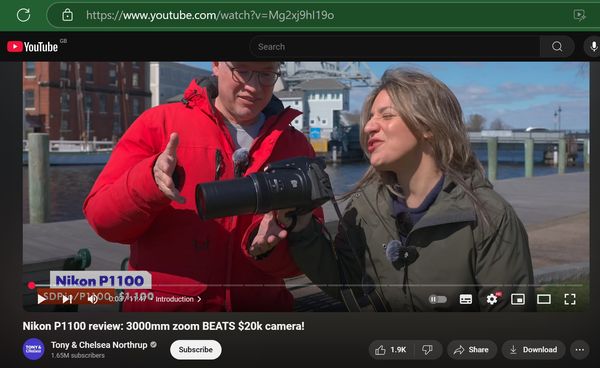Image resolution: width=600 pixels, height=368 pixels.
Task: Mute the video volume
Action: [x=92, y=299]
